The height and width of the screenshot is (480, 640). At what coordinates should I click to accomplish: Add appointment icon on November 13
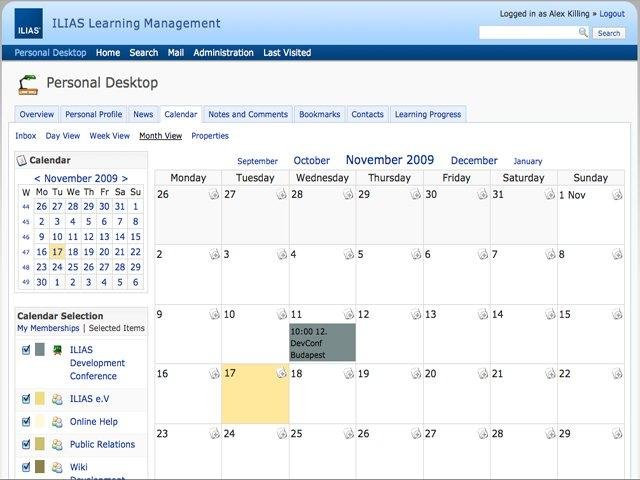483,314
